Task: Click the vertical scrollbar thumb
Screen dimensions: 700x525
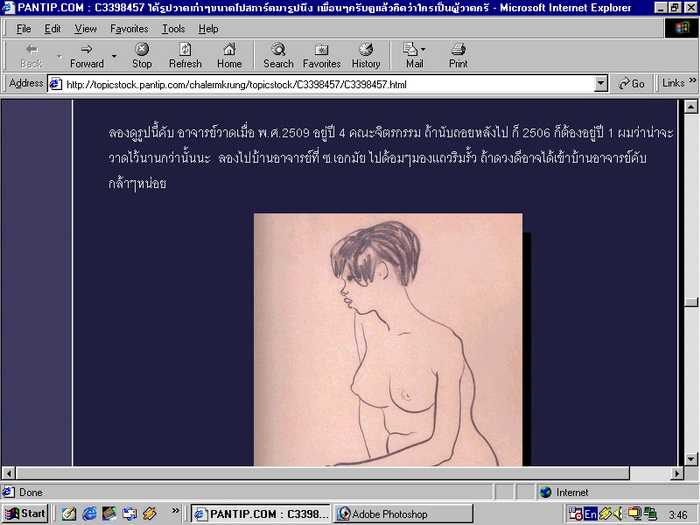Action: [691, 302]
